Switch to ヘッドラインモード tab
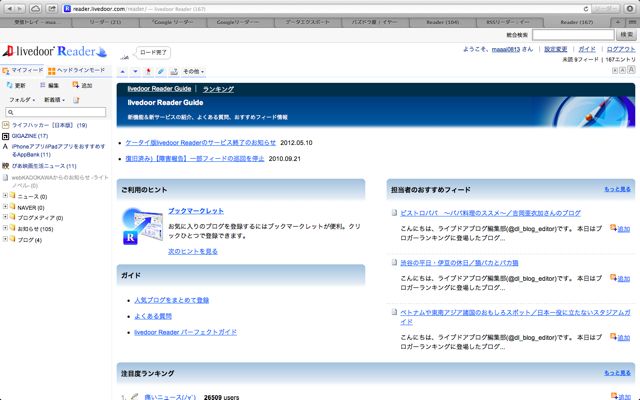The height and width of the screenshot is (400, 640). point(77,70)
